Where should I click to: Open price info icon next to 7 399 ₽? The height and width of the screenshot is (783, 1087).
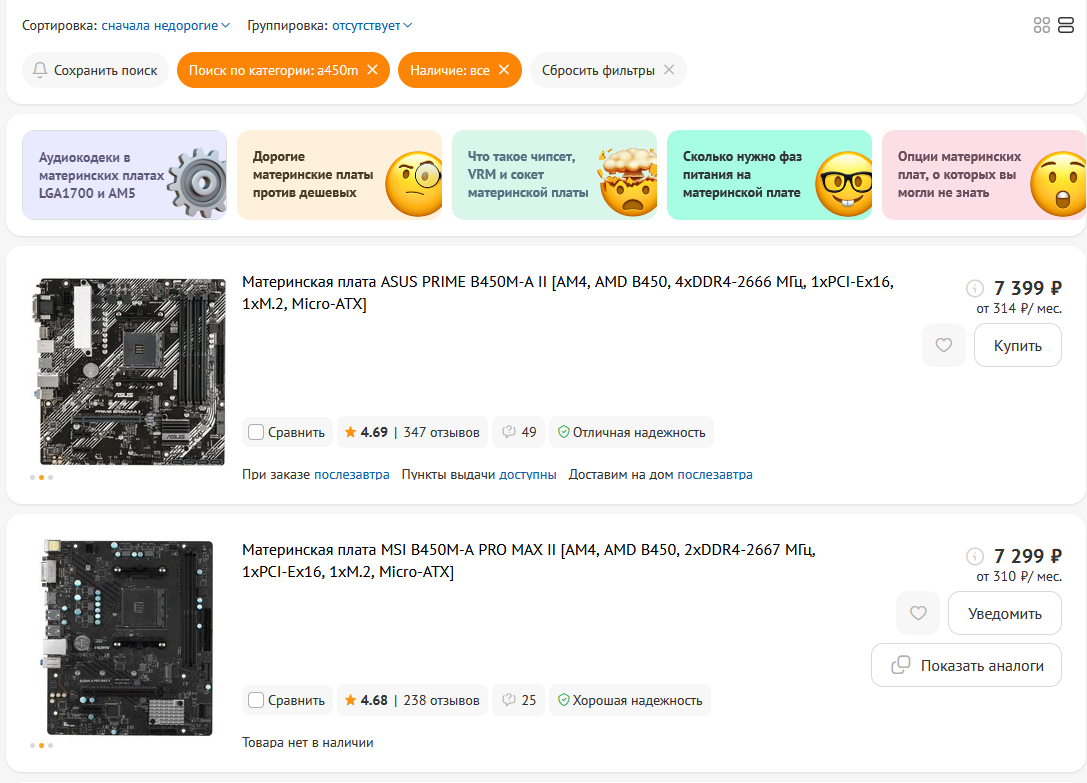coord(975,288)
